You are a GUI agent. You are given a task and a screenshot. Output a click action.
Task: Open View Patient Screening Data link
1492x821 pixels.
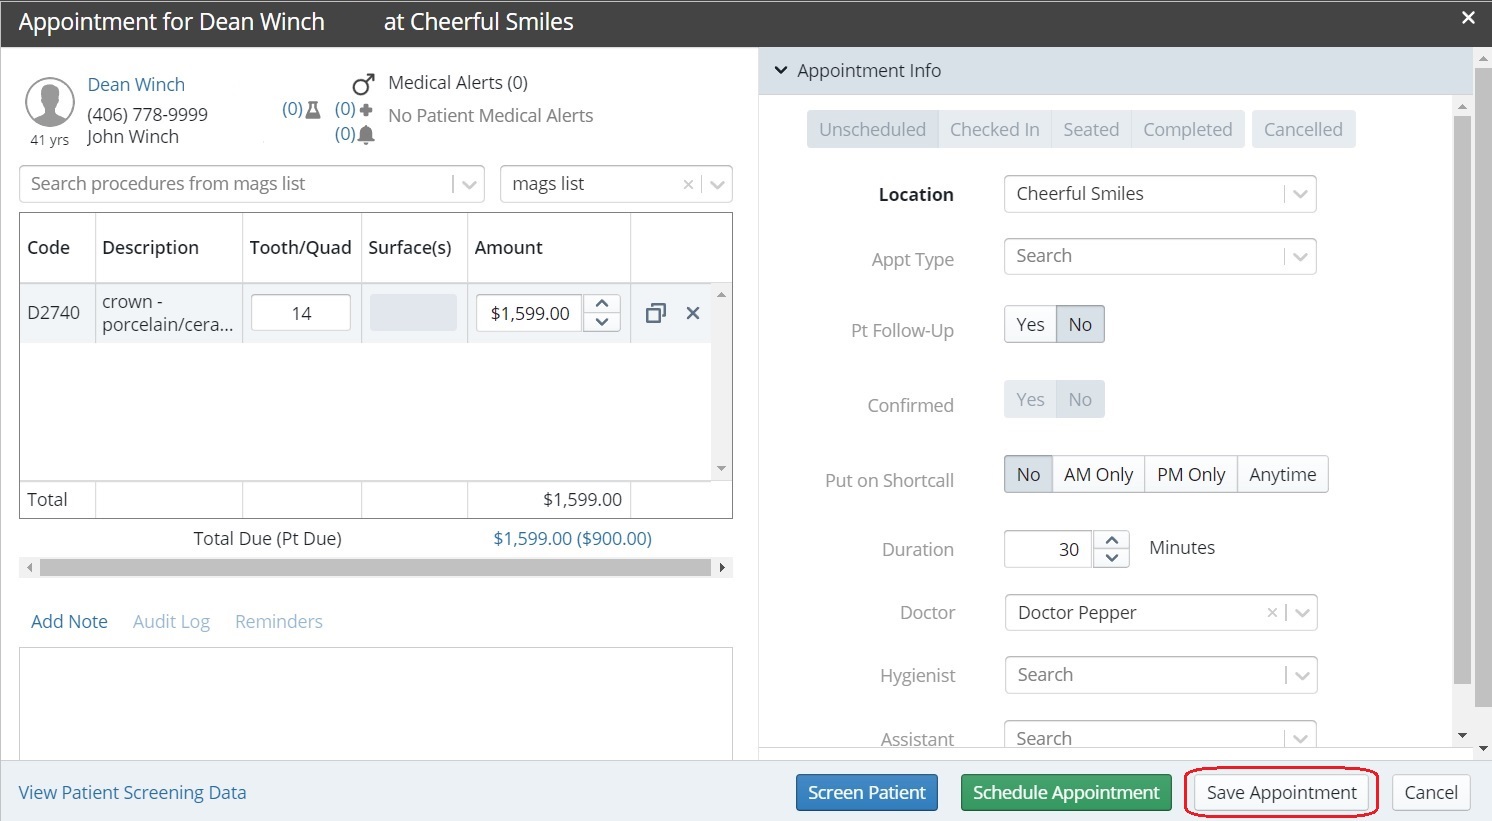click(132, 792)
